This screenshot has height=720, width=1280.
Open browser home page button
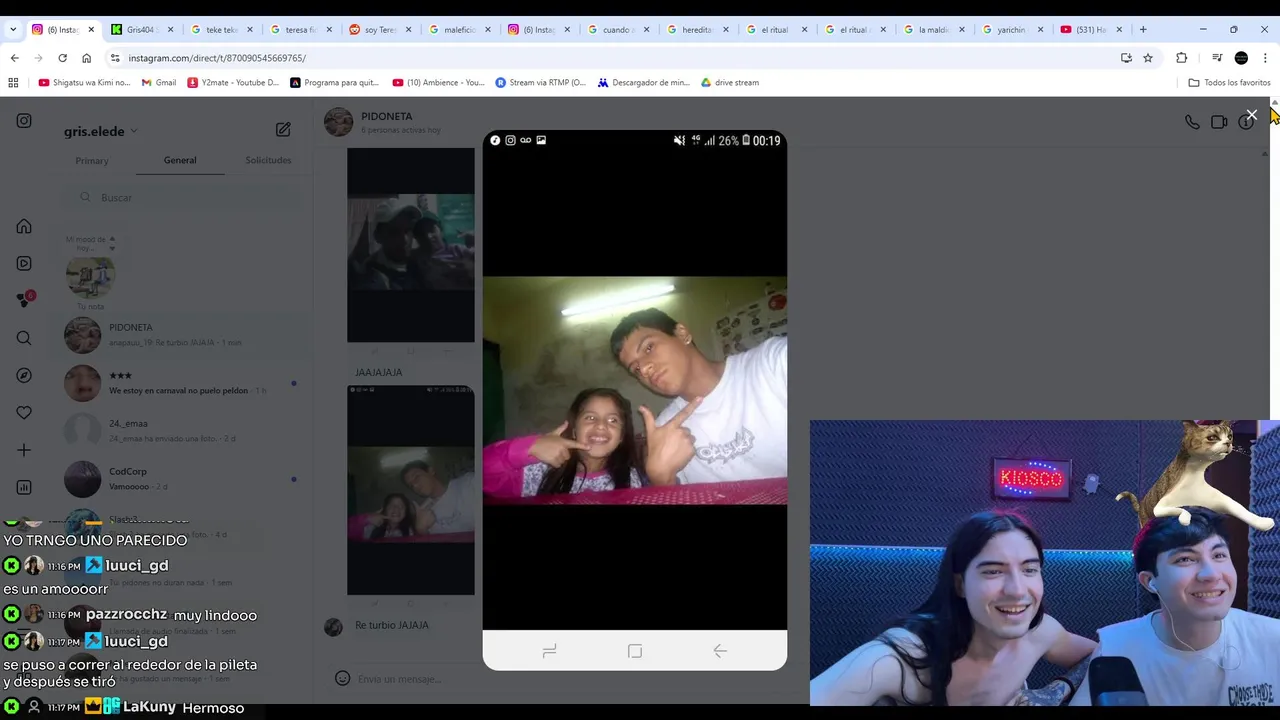coord(86,58)
